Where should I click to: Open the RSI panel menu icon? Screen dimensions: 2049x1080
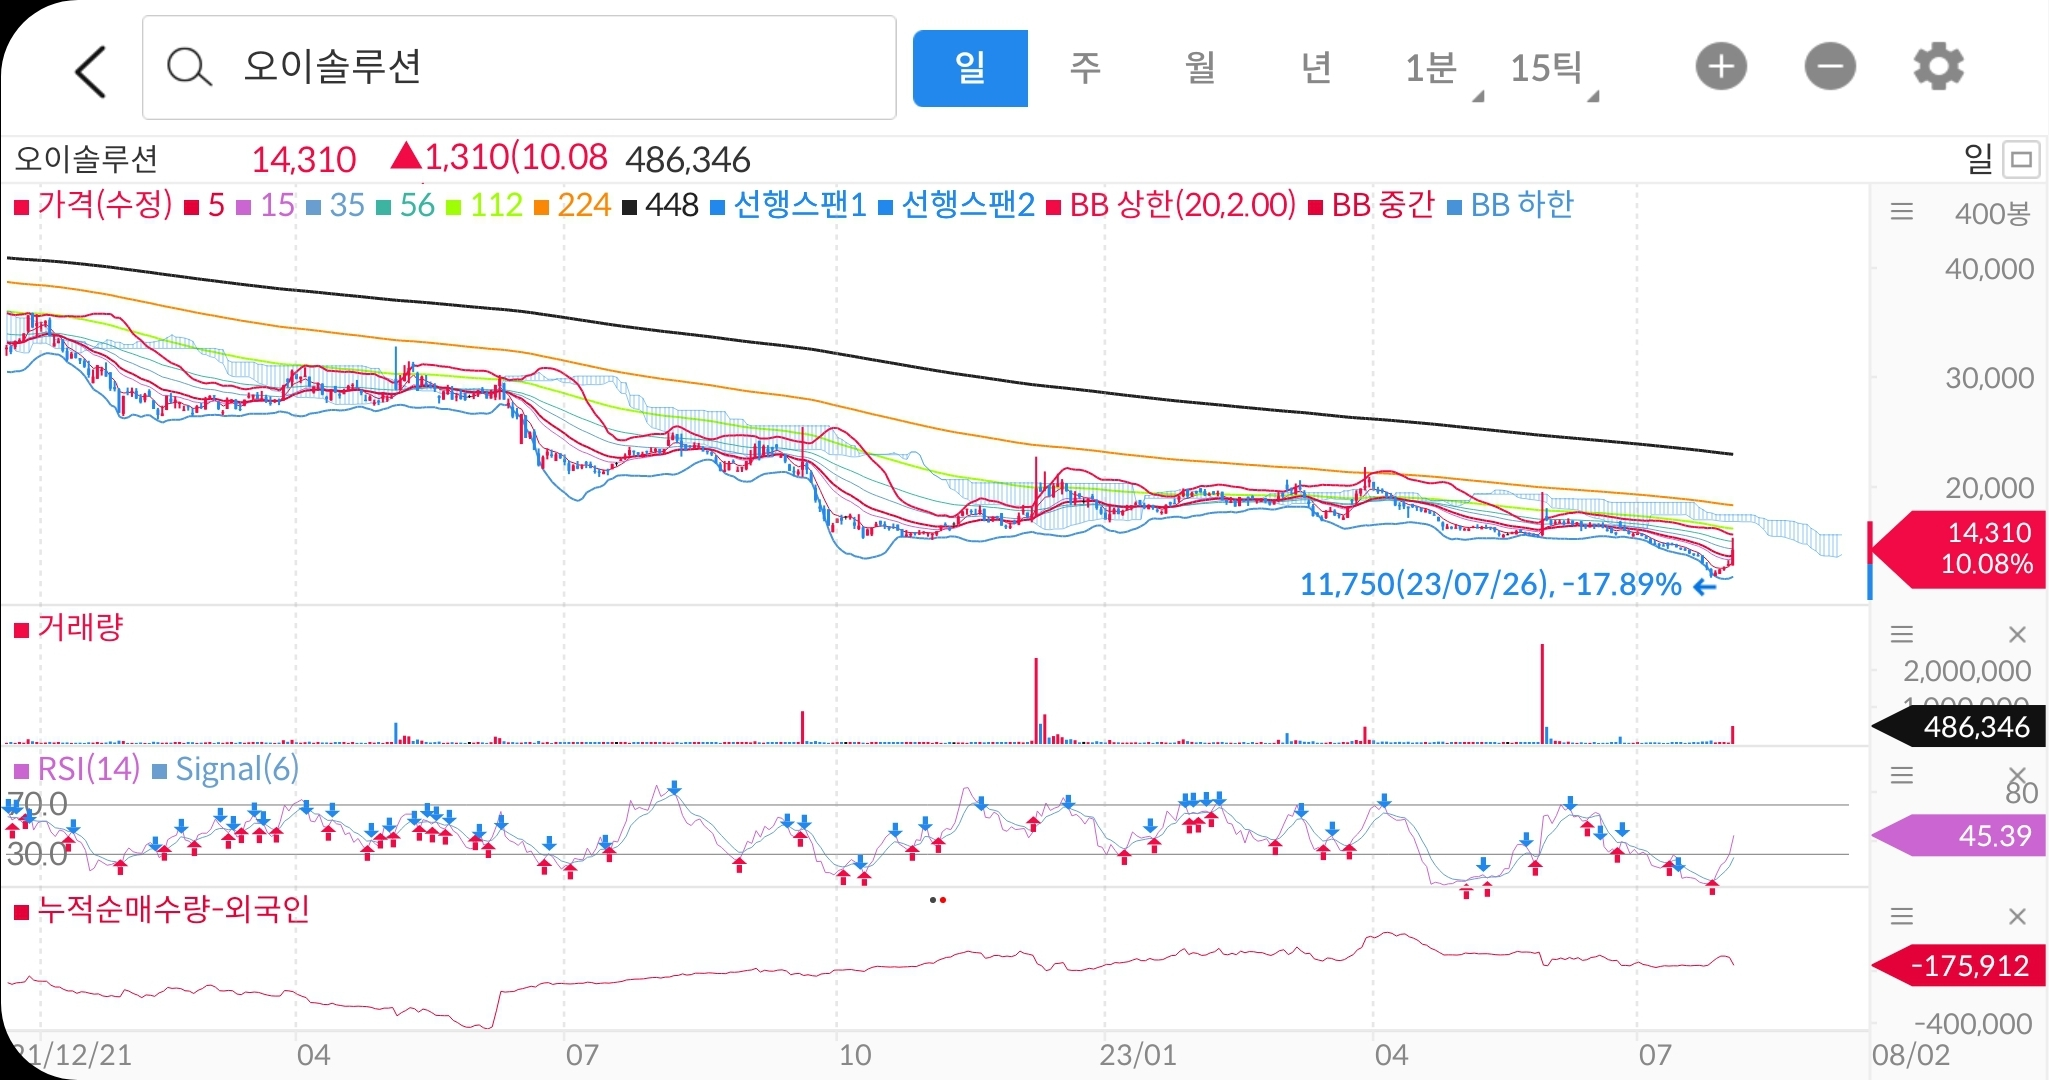click(x=1902, y=775)
